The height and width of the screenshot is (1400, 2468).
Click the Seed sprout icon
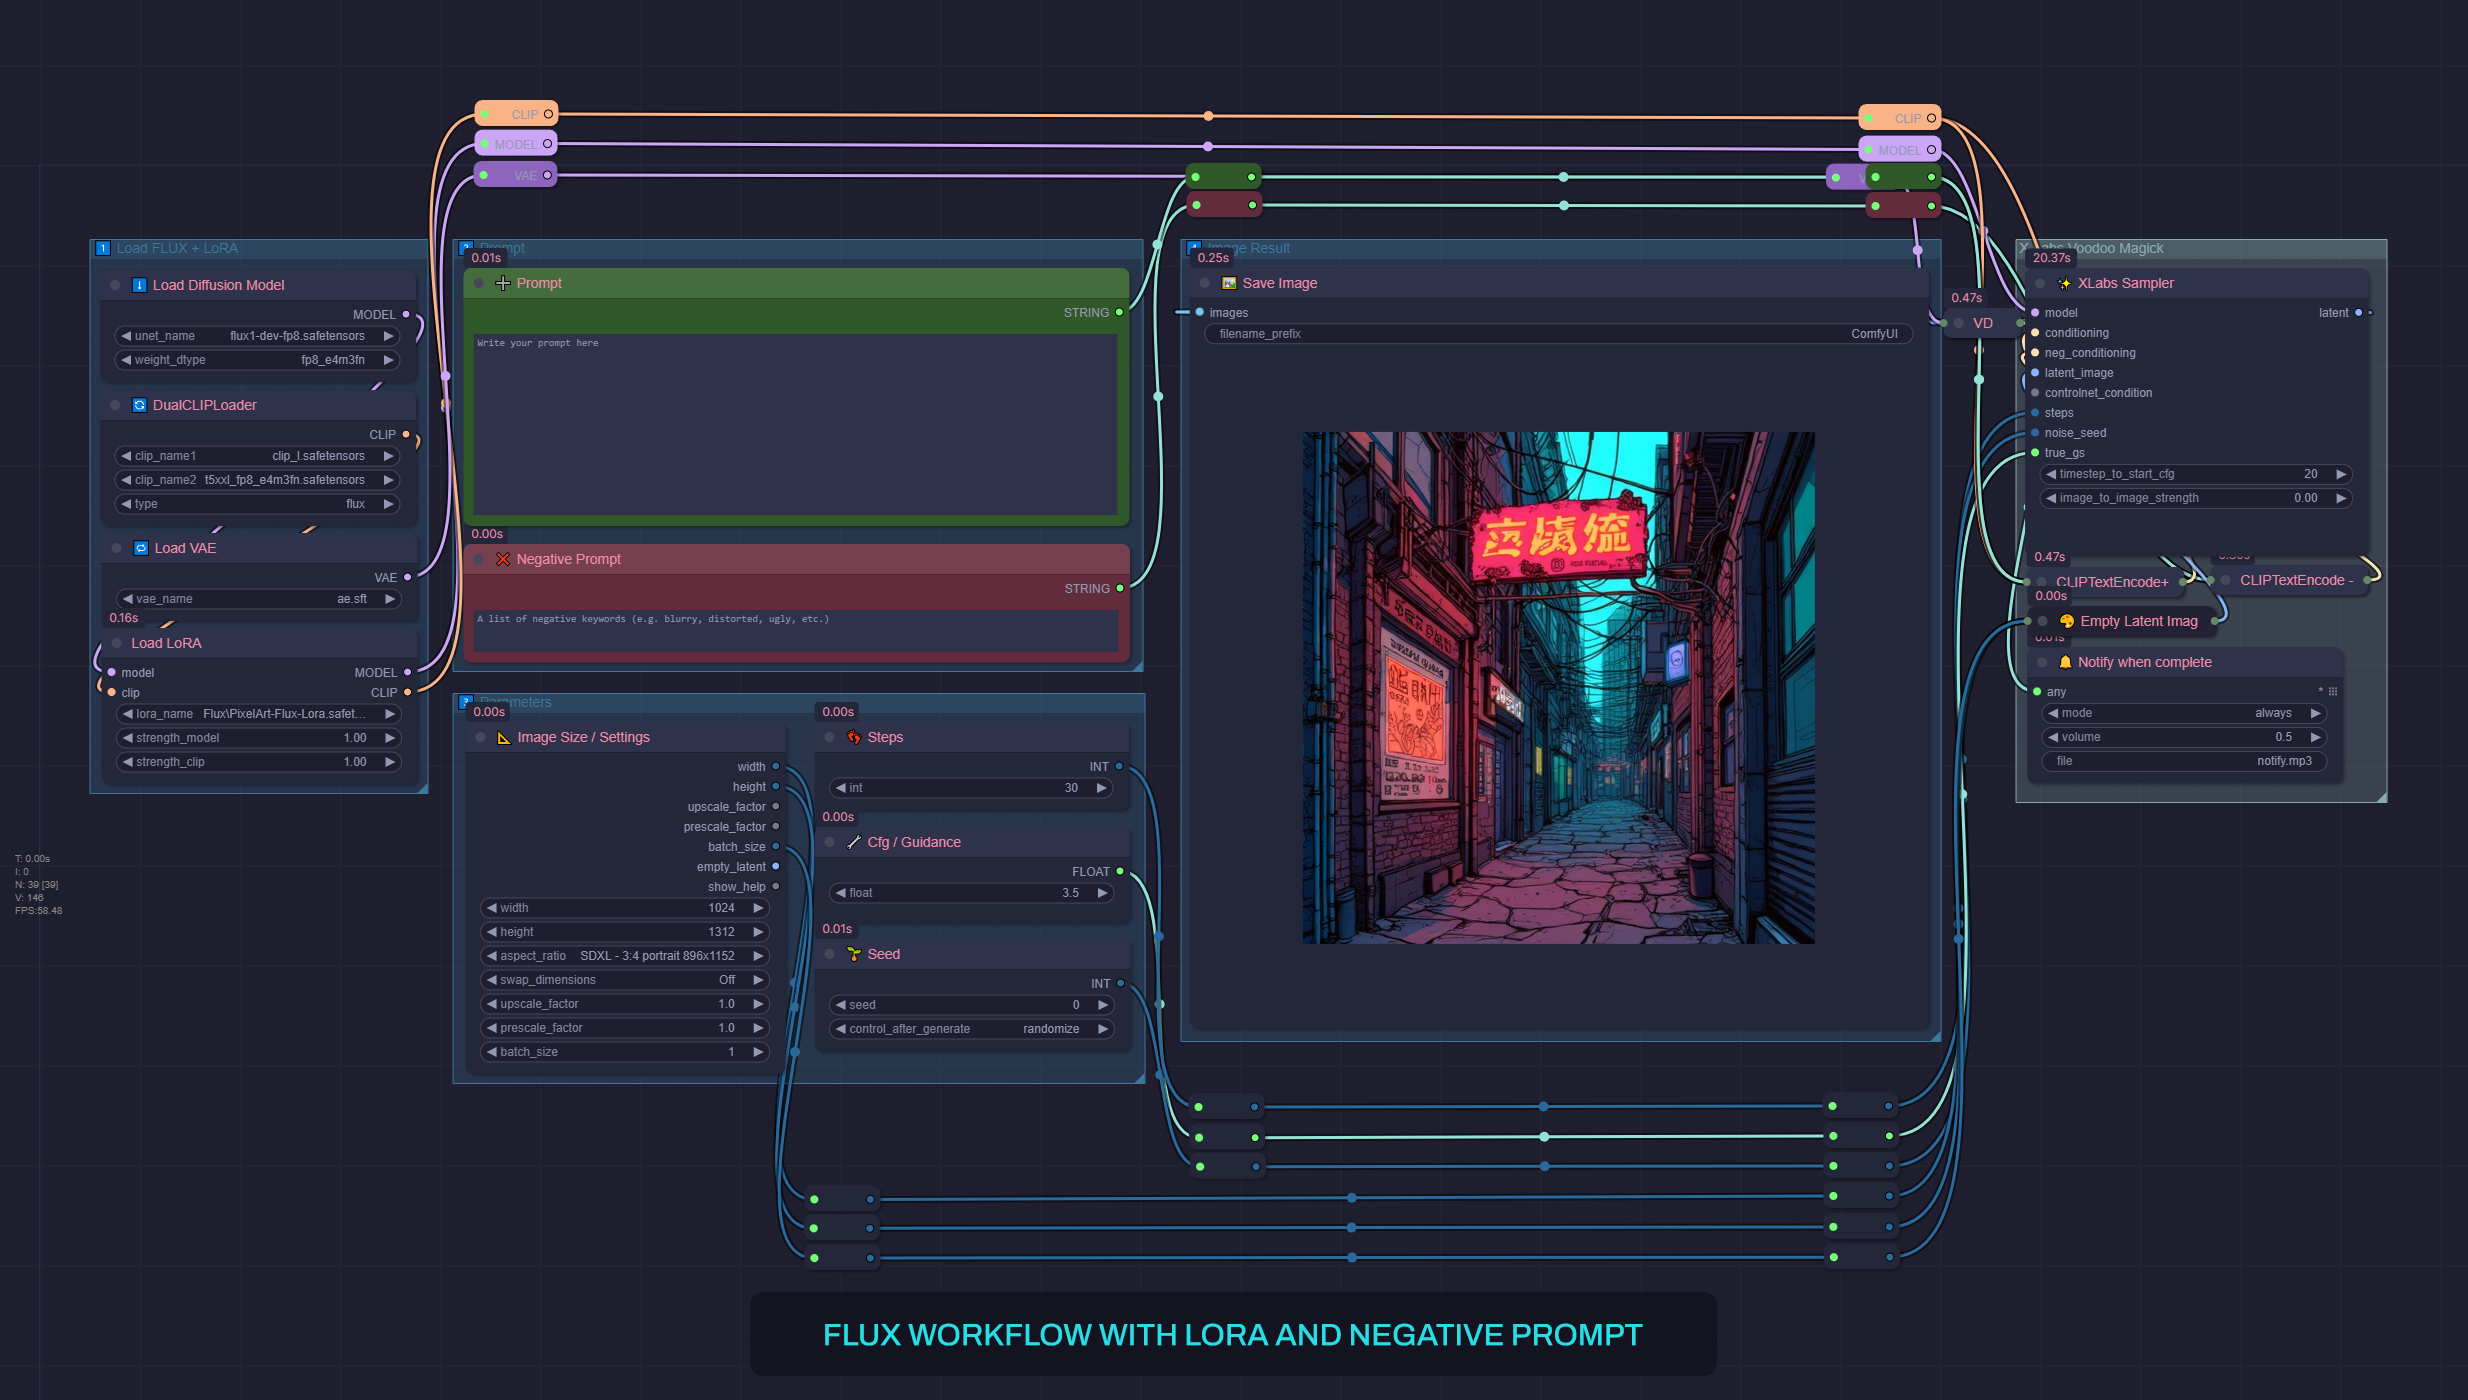pos(853,954)
